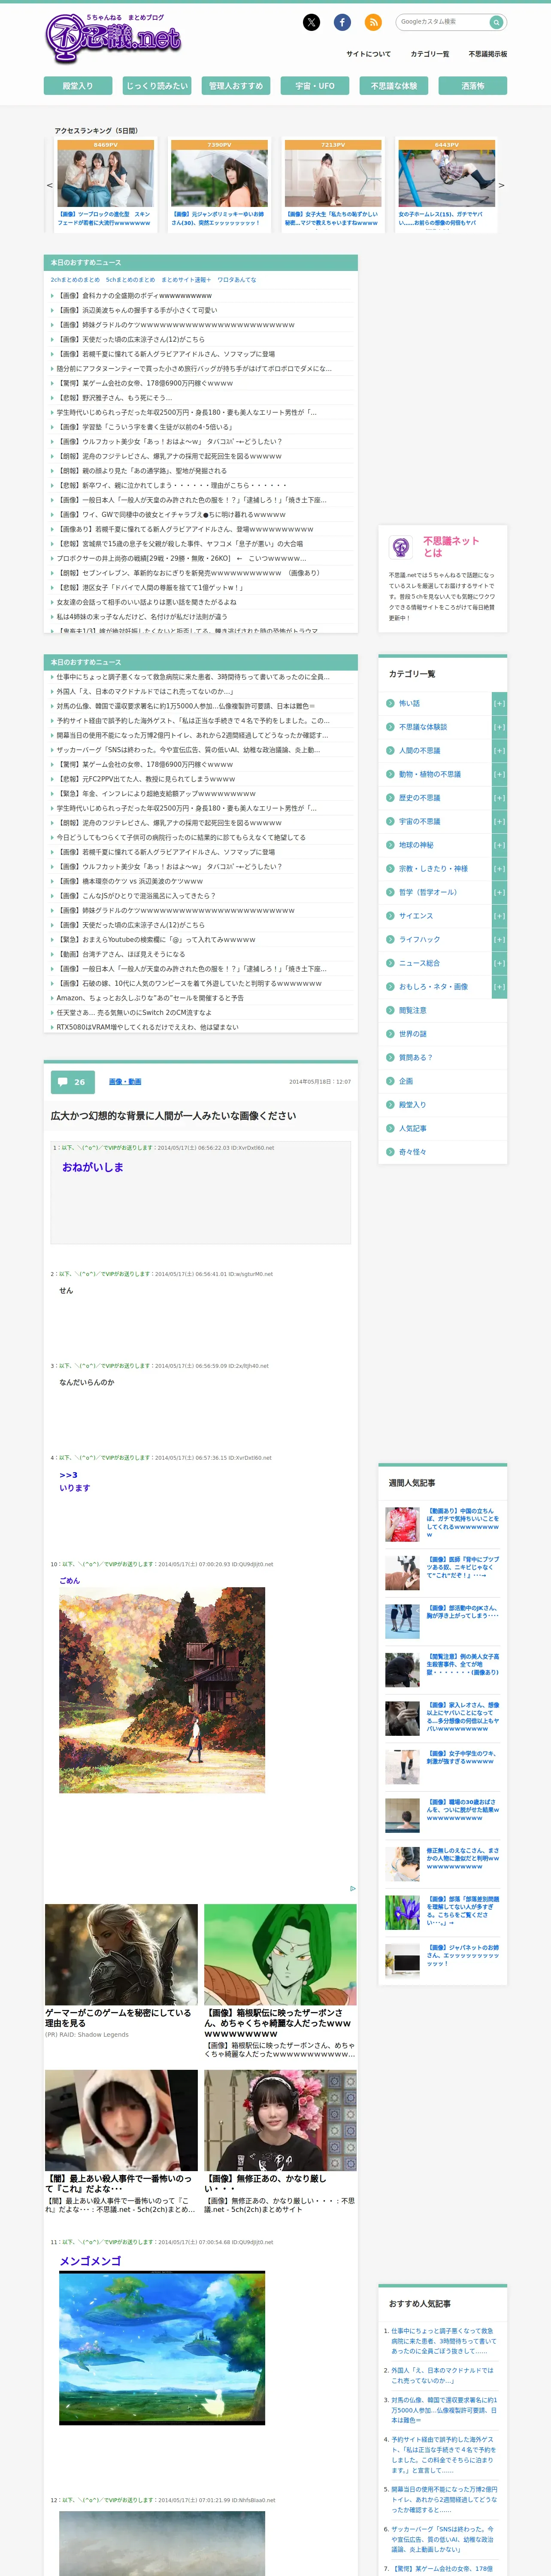Open the floating island image in post 11
Screen dimensions: 551x2576
162,2348
